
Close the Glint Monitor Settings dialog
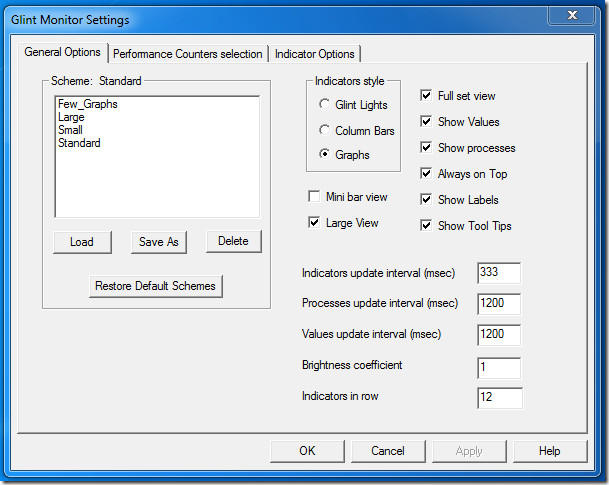tap(574, 17)
